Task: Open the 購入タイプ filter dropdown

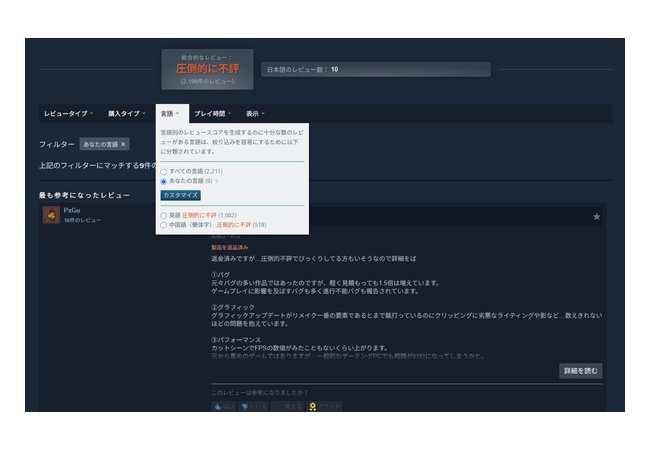Action: [x=126, y=114]
